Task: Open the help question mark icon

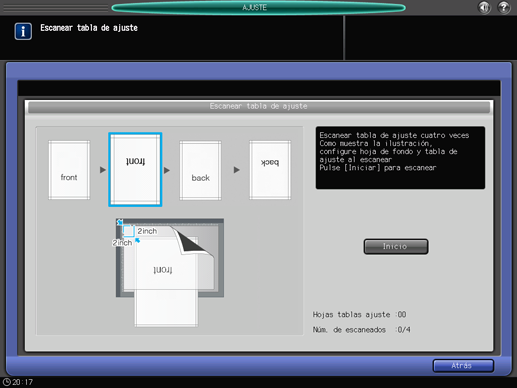Action: (504, 7)
